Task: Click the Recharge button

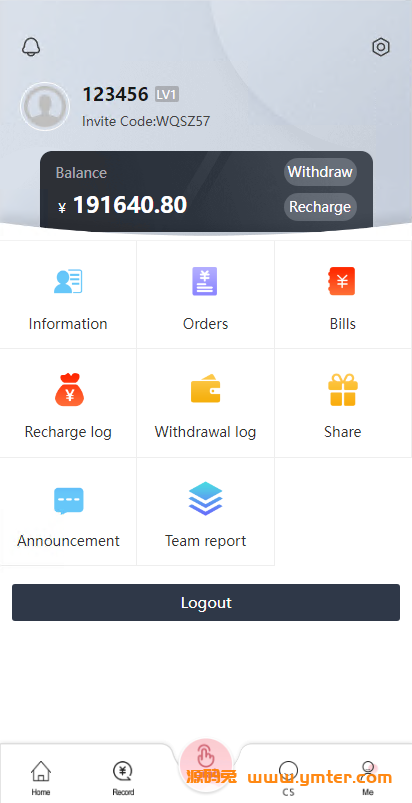Action: [320, 207]
